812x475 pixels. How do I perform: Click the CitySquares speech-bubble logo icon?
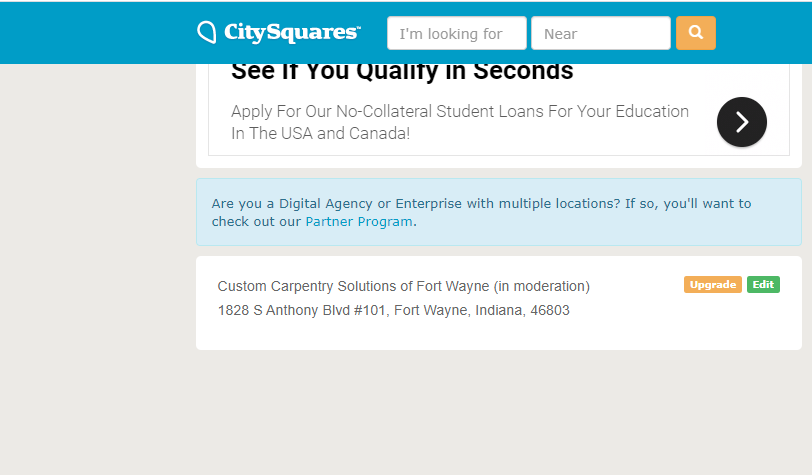point(207,32)
